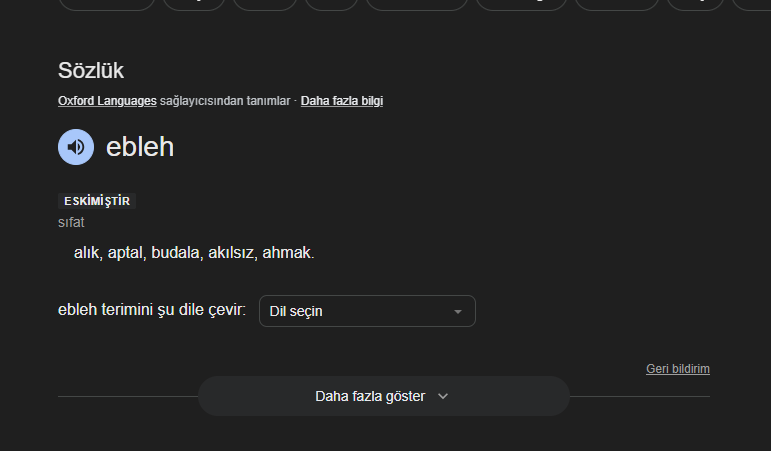Select the headword ebleh text
The width and height of the screenshot is (771, 451).
pyautogui.click(x=140, y=147)
